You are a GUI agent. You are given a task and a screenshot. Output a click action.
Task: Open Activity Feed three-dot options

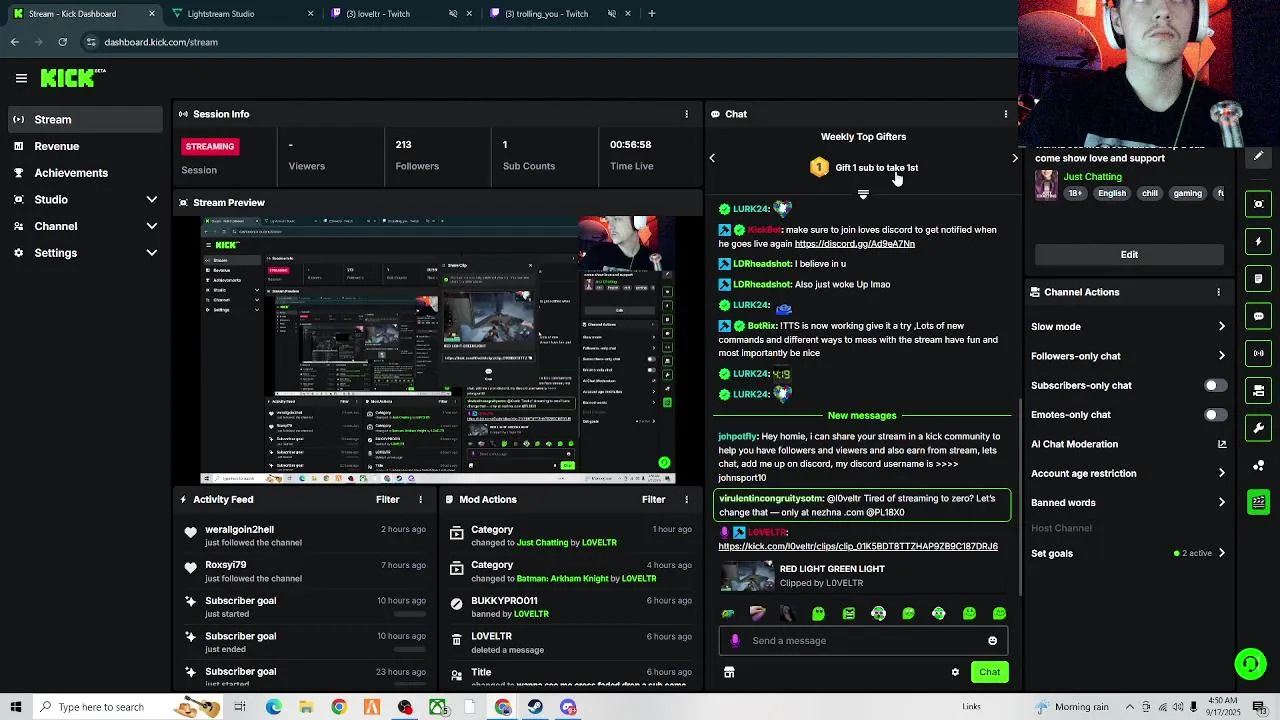(420, 499)
